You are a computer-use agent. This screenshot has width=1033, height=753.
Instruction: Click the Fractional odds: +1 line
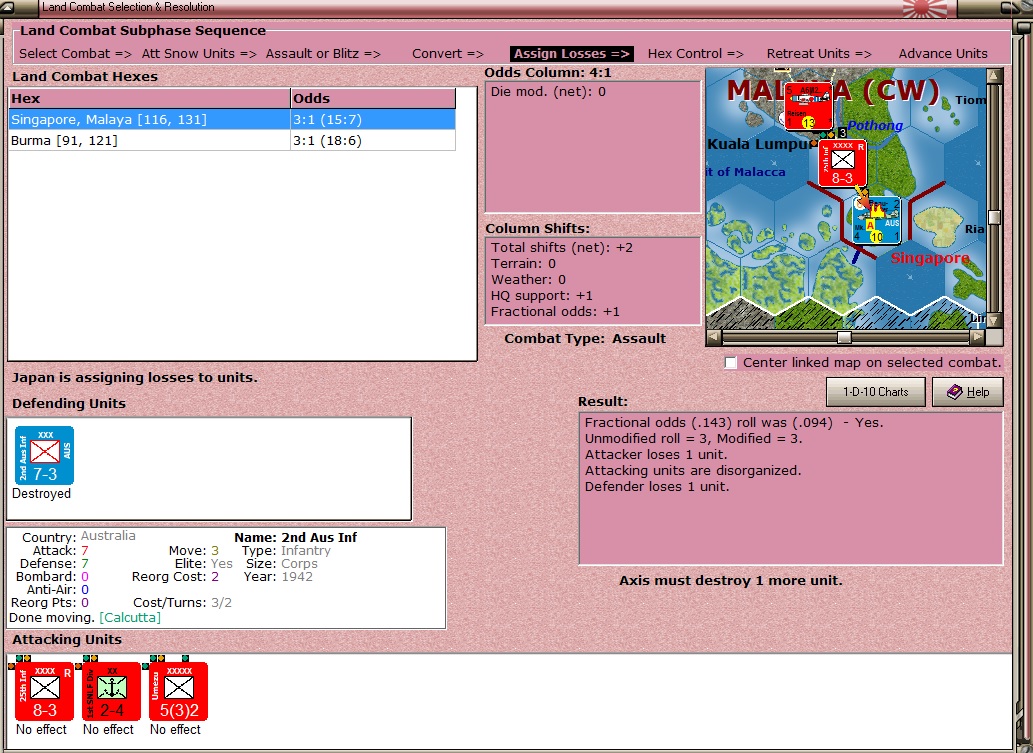tap(555, 312)
